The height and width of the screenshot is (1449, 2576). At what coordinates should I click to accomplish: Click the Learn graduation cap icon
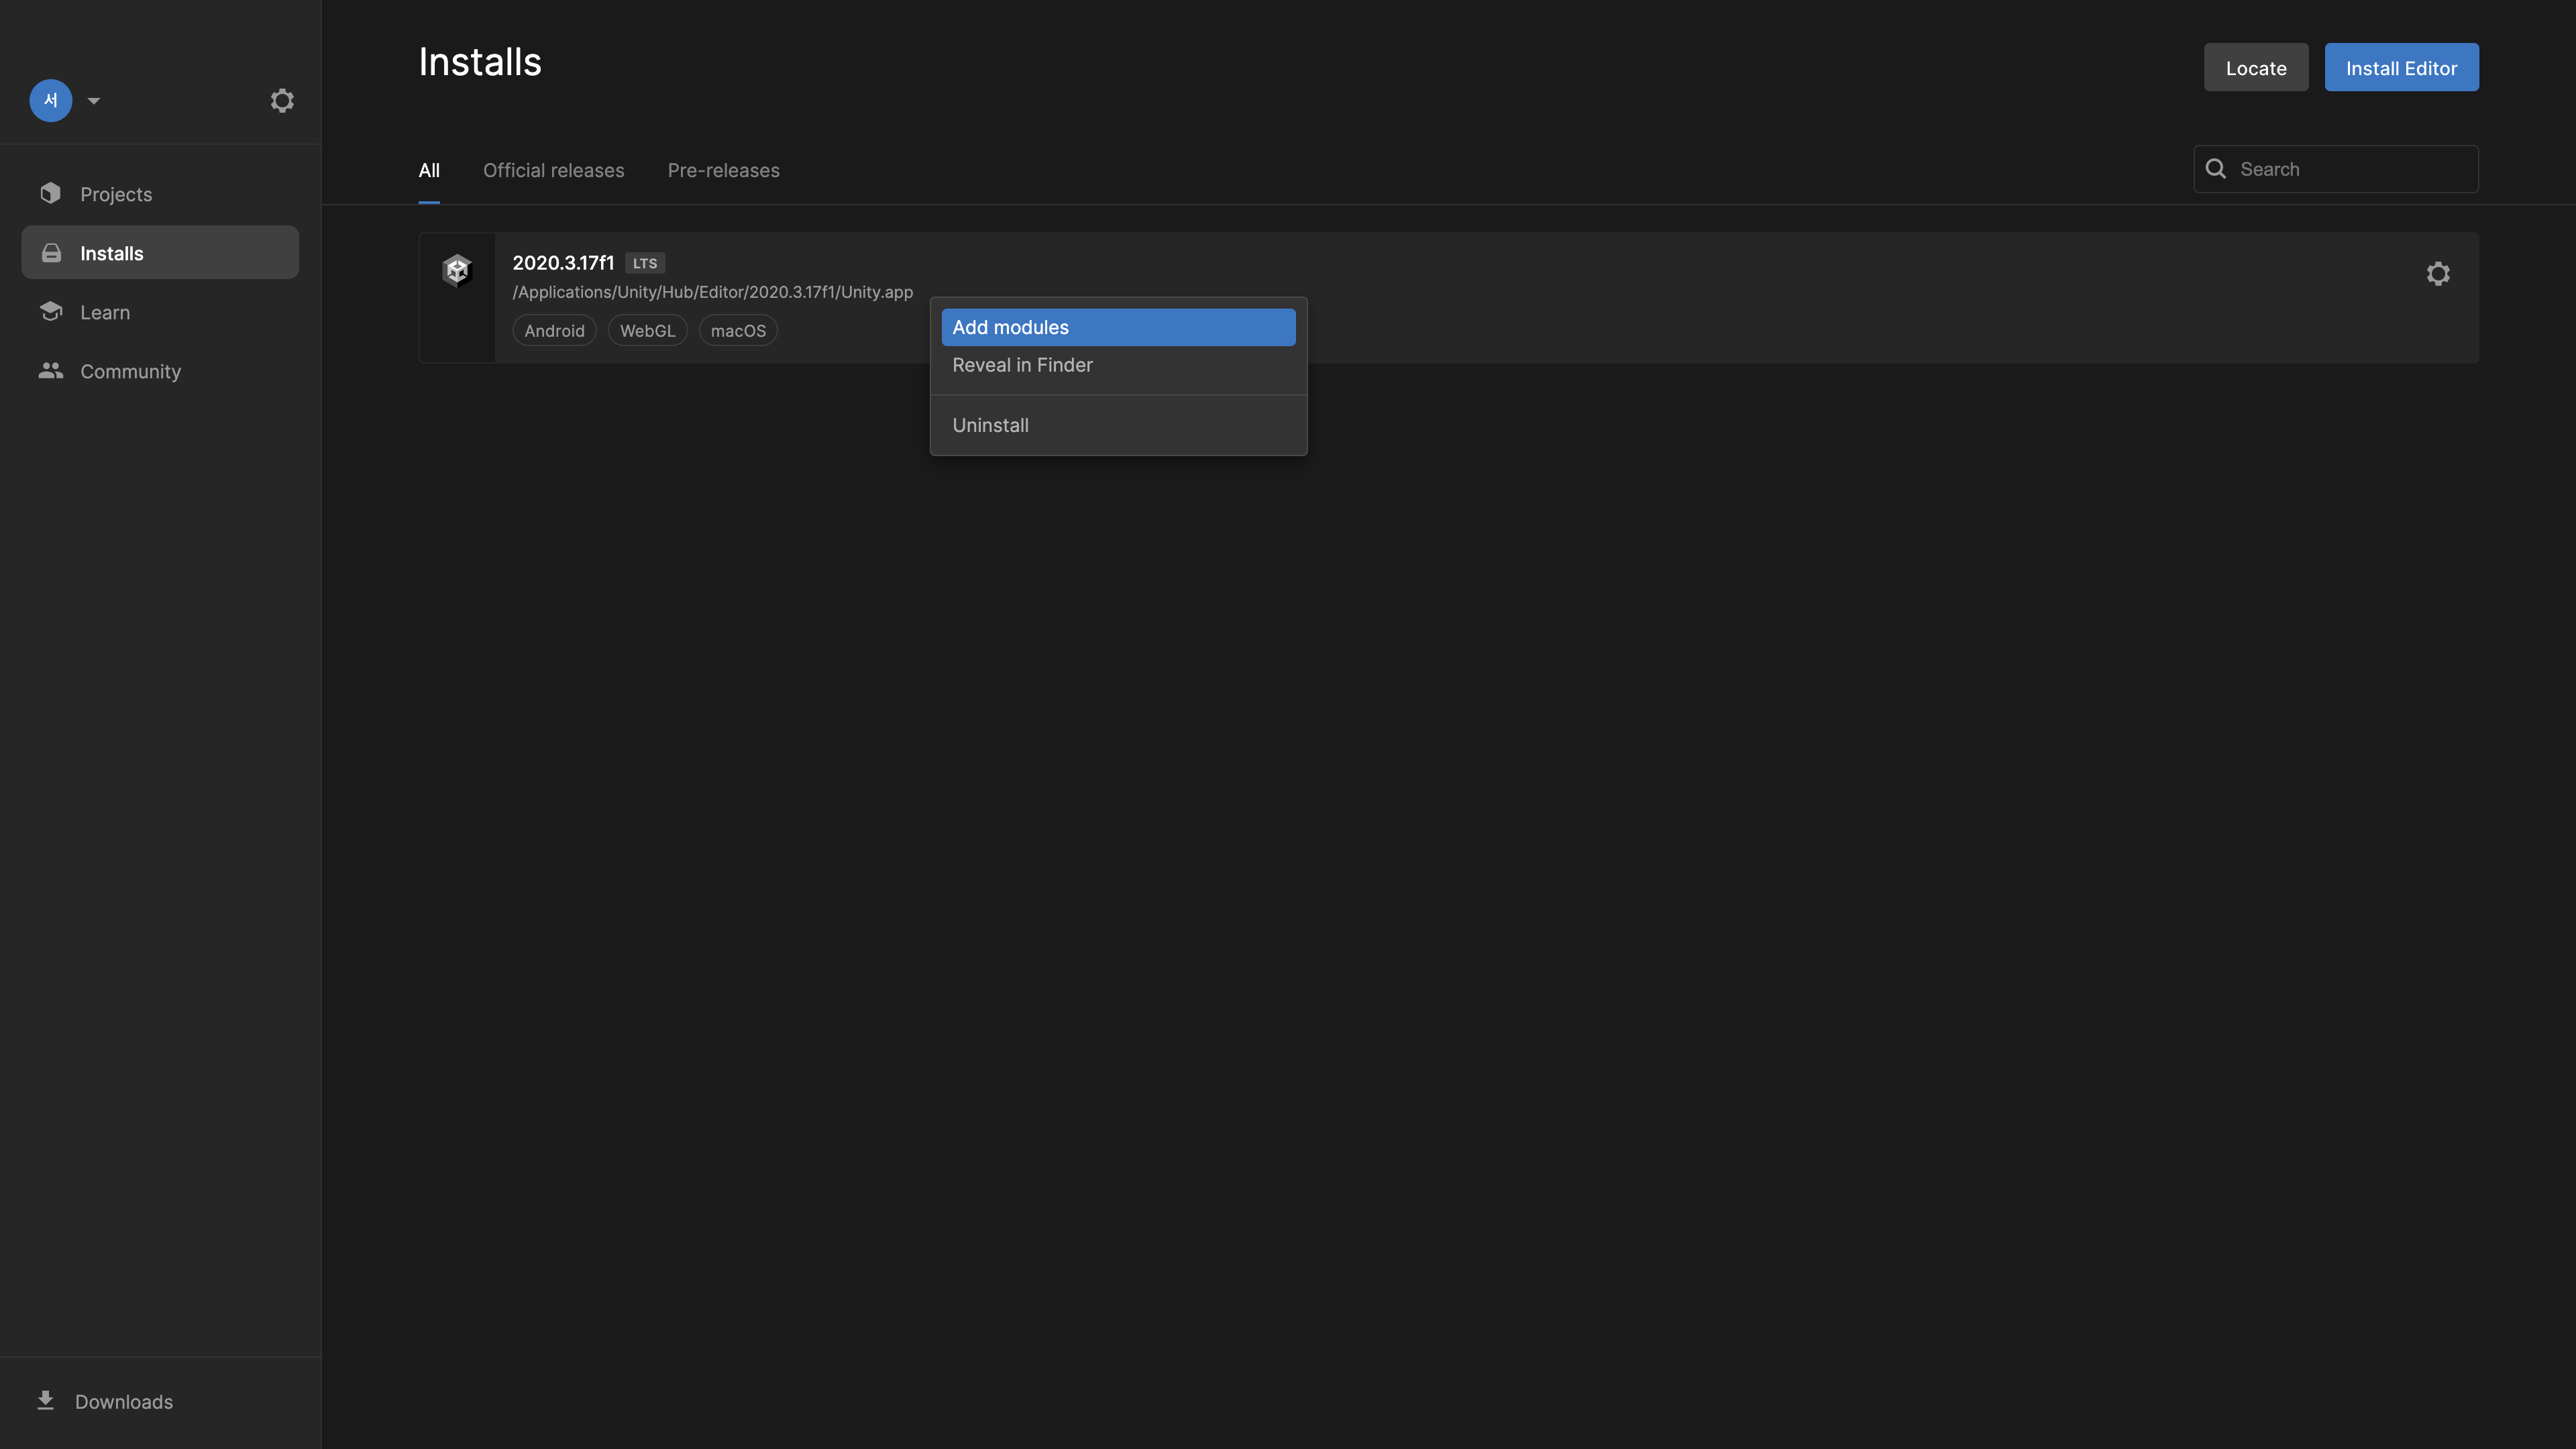pos(51,311)
